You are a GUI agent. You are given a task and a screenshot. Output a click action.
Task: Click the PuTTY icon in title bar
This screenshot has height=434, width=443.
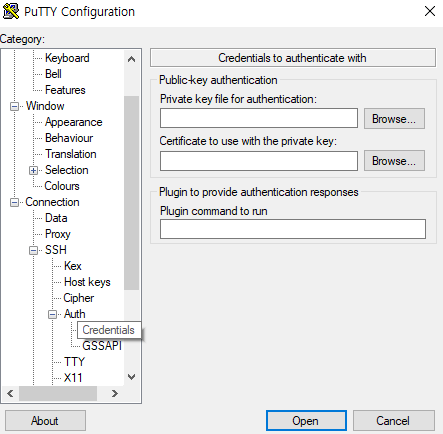click(x=11, y=11)
